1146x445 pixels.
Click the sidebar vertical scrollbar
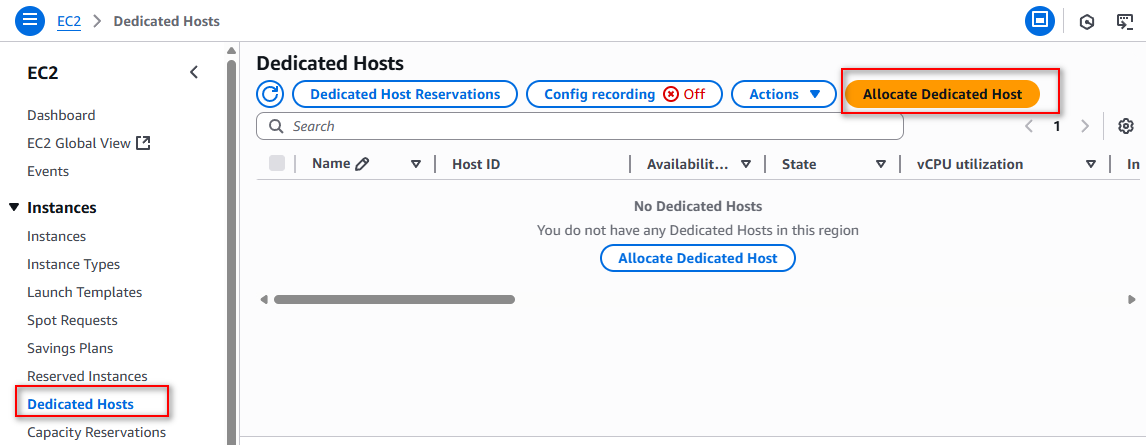pos(232,252)
